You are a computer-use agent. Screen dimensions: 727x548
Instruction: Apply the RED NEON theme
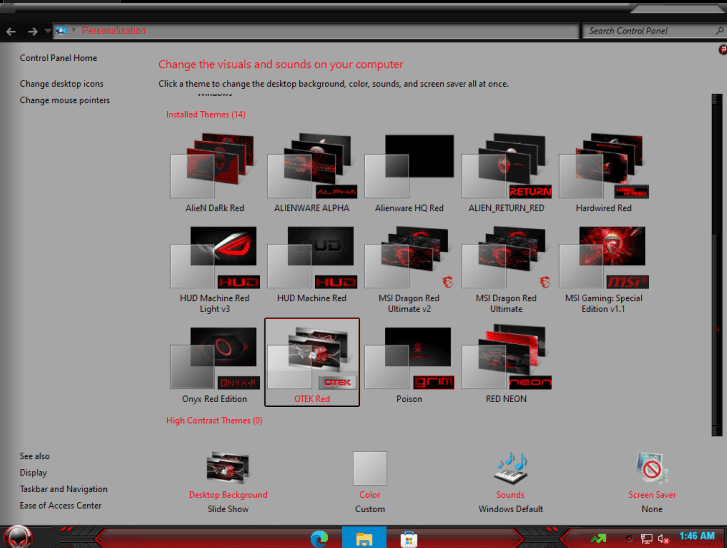pyautogui.click(x=506, y=364)
